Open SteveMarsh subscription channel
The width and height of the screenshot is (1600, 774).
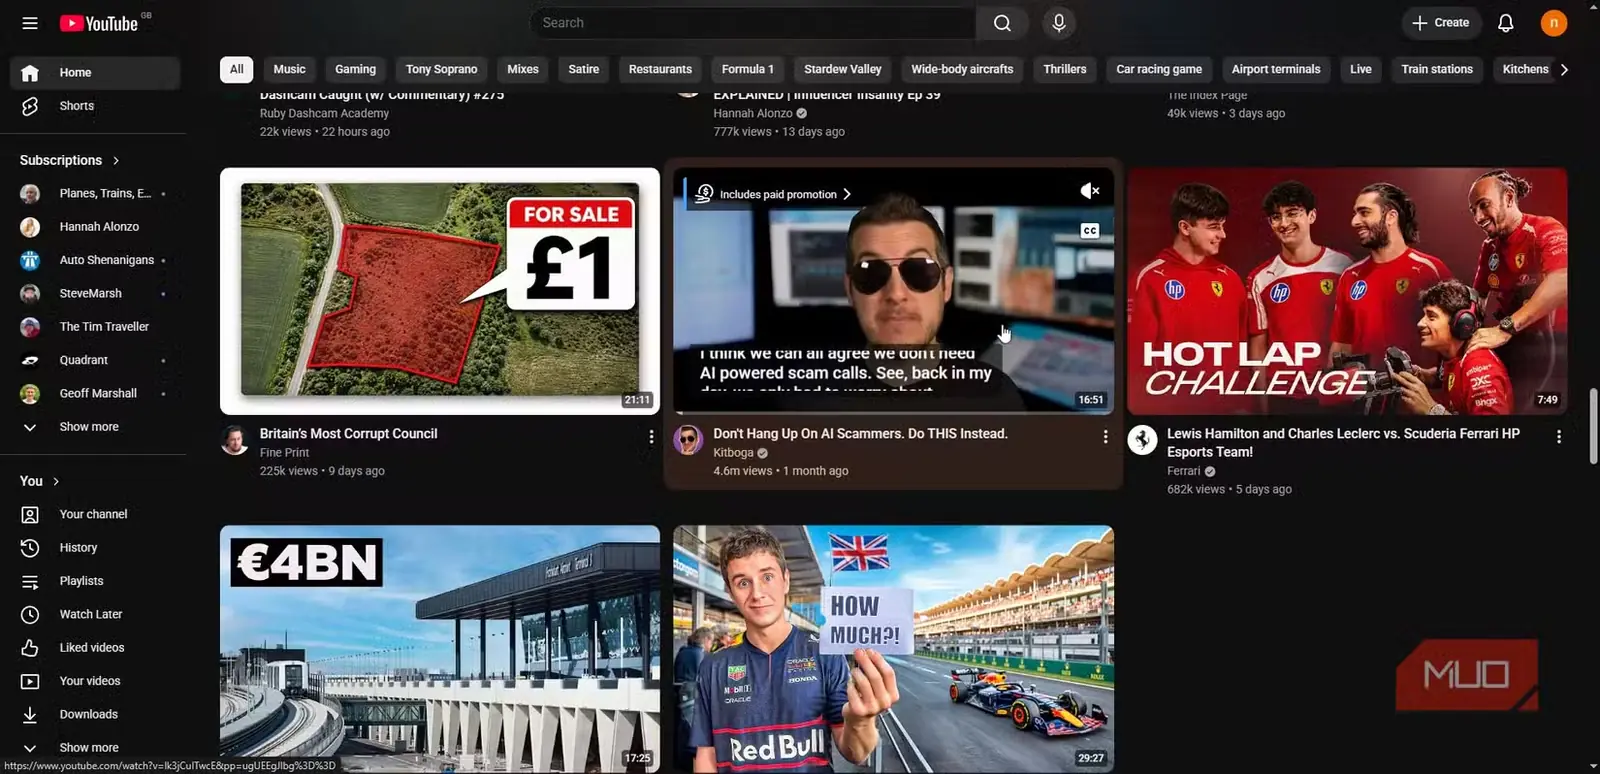95,293
